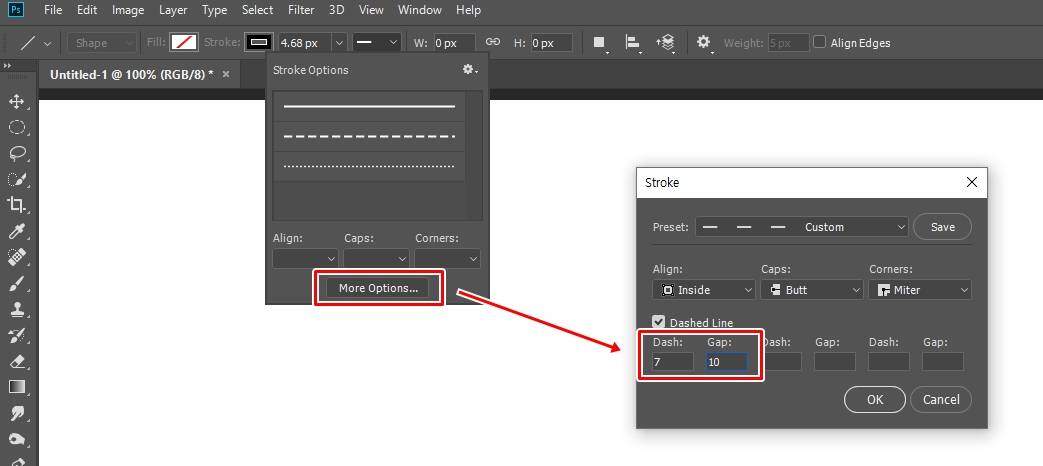Select the Quick Selection tool
1043x466 pixels.
pyautogui.click(x=17, y=179)
